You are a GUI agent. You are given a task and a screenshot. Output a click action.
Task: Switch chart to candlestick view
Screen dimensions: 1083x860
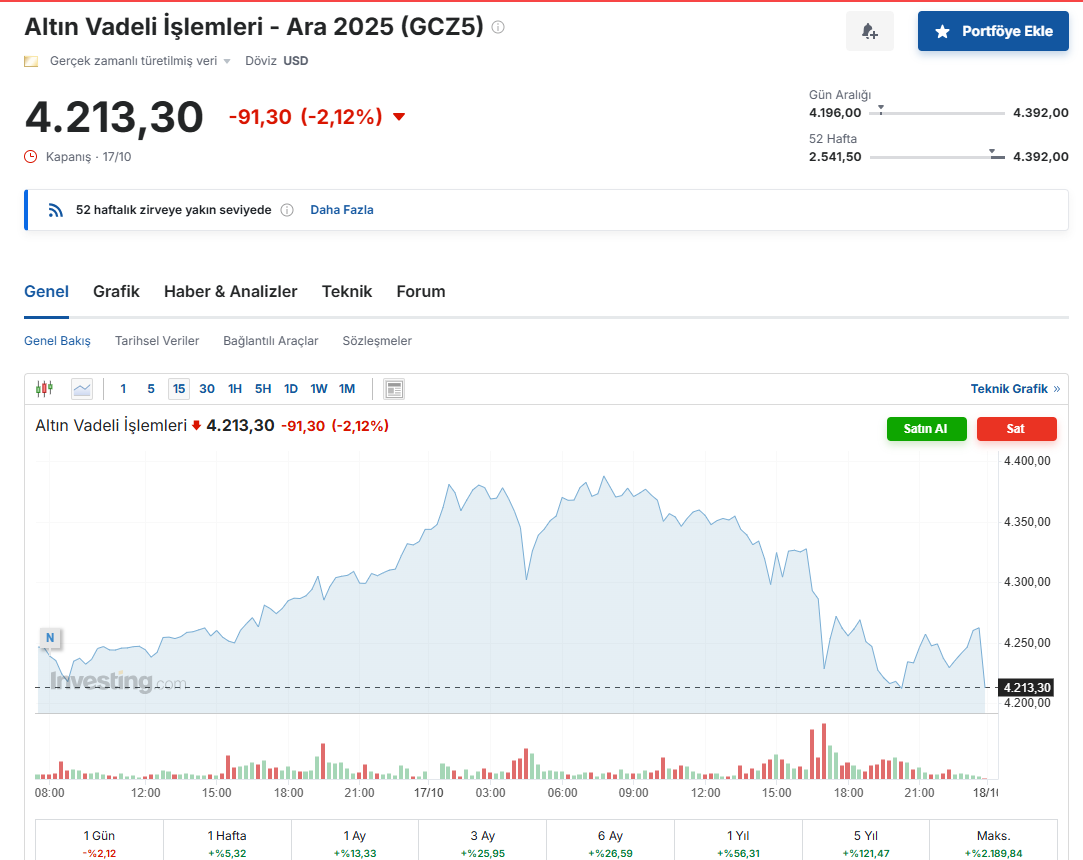point(44,389)
